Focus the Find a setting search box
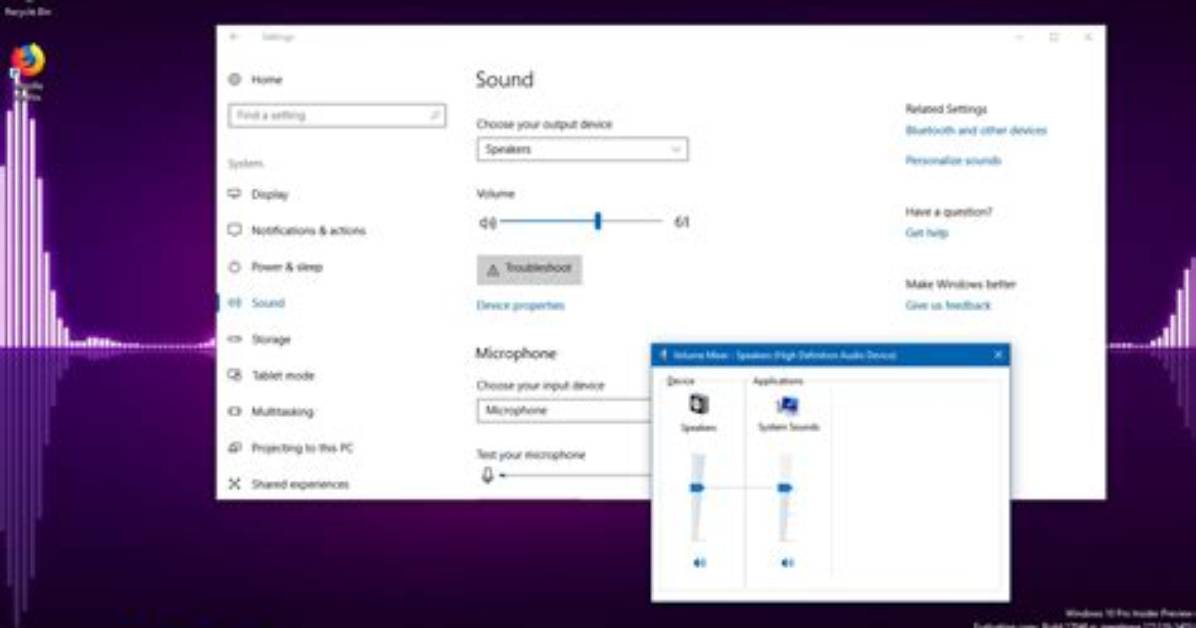1196x628 pixels. [x=336, y=116]
